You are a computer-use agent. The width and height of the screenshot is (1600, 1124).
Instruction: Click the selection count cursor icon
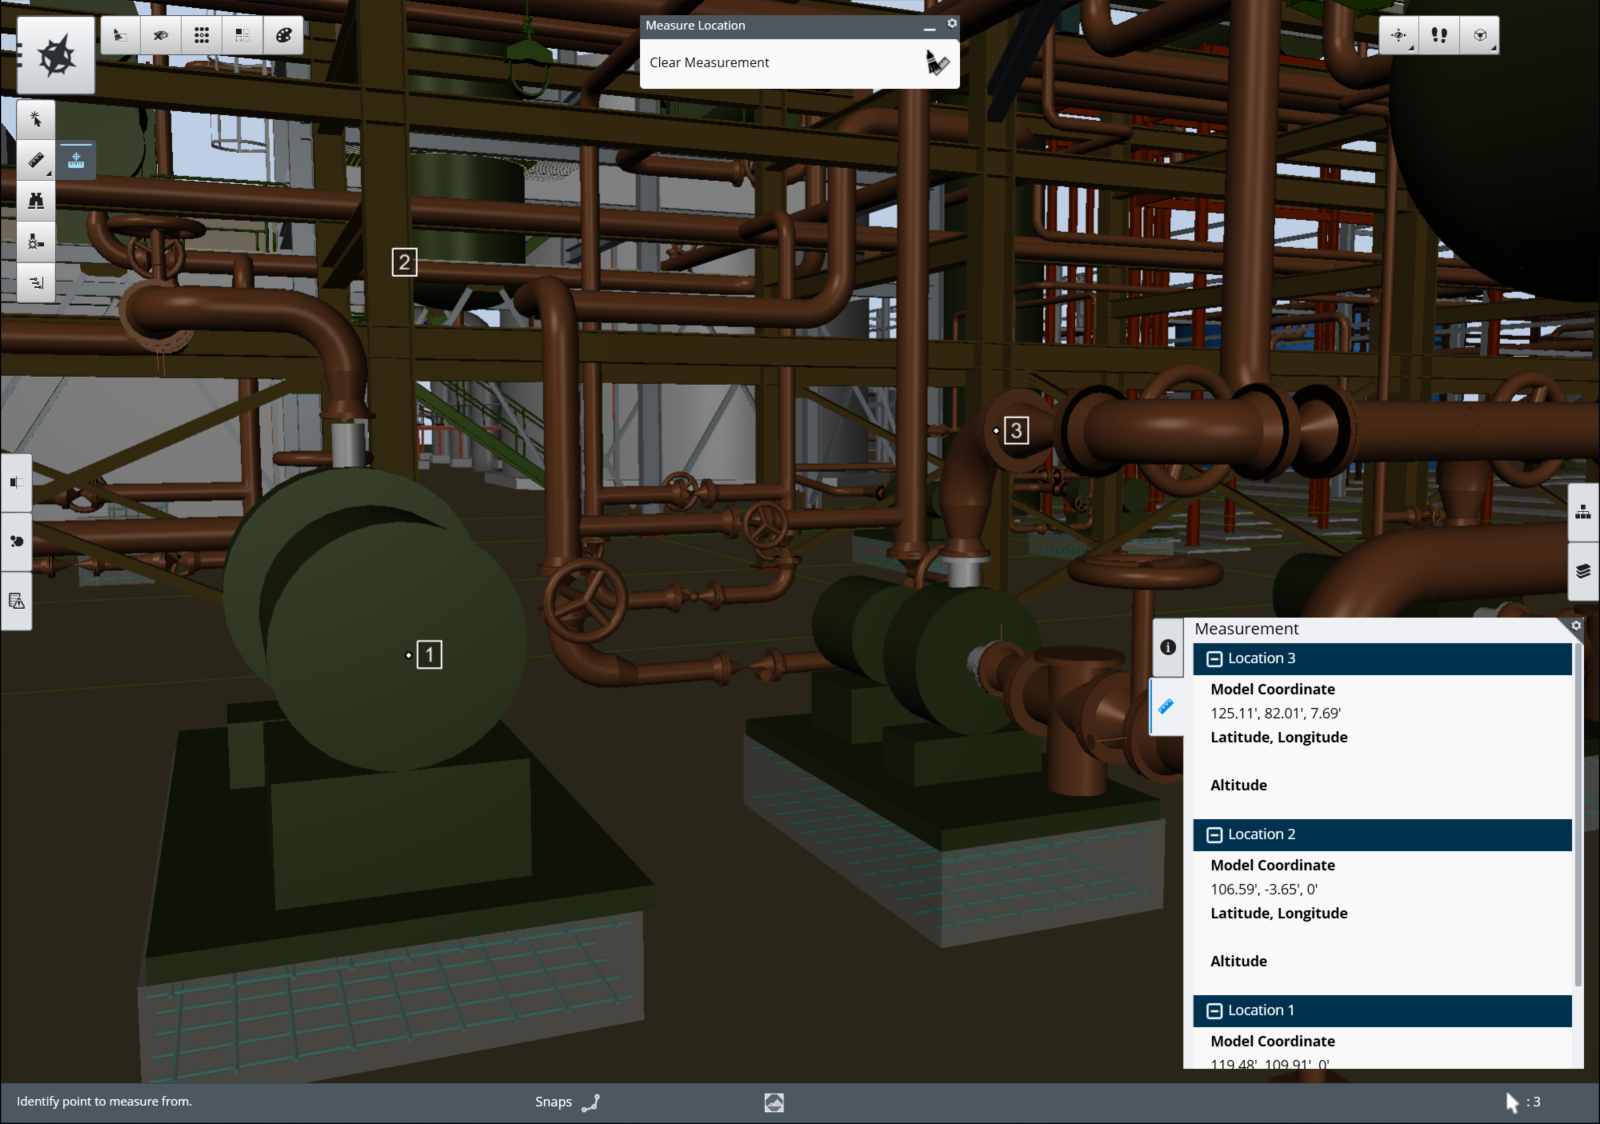click(x=1512, y=1102)
